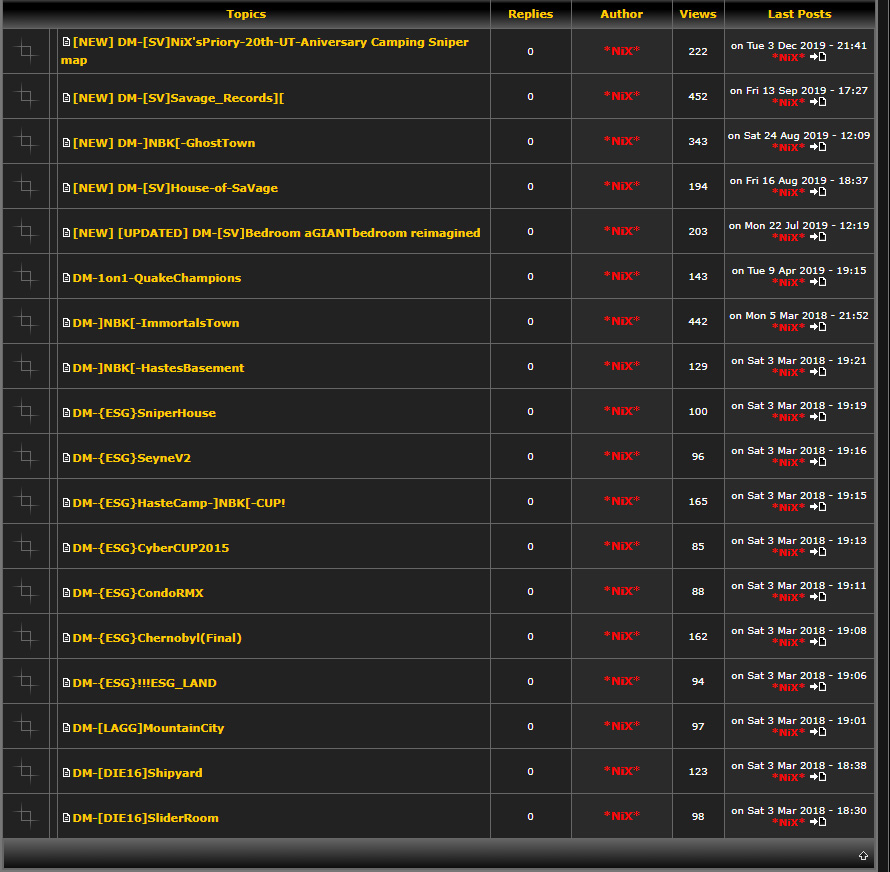
Task: Open topic DM-{ESG}SeyneV2
Action: click(132, 458)
